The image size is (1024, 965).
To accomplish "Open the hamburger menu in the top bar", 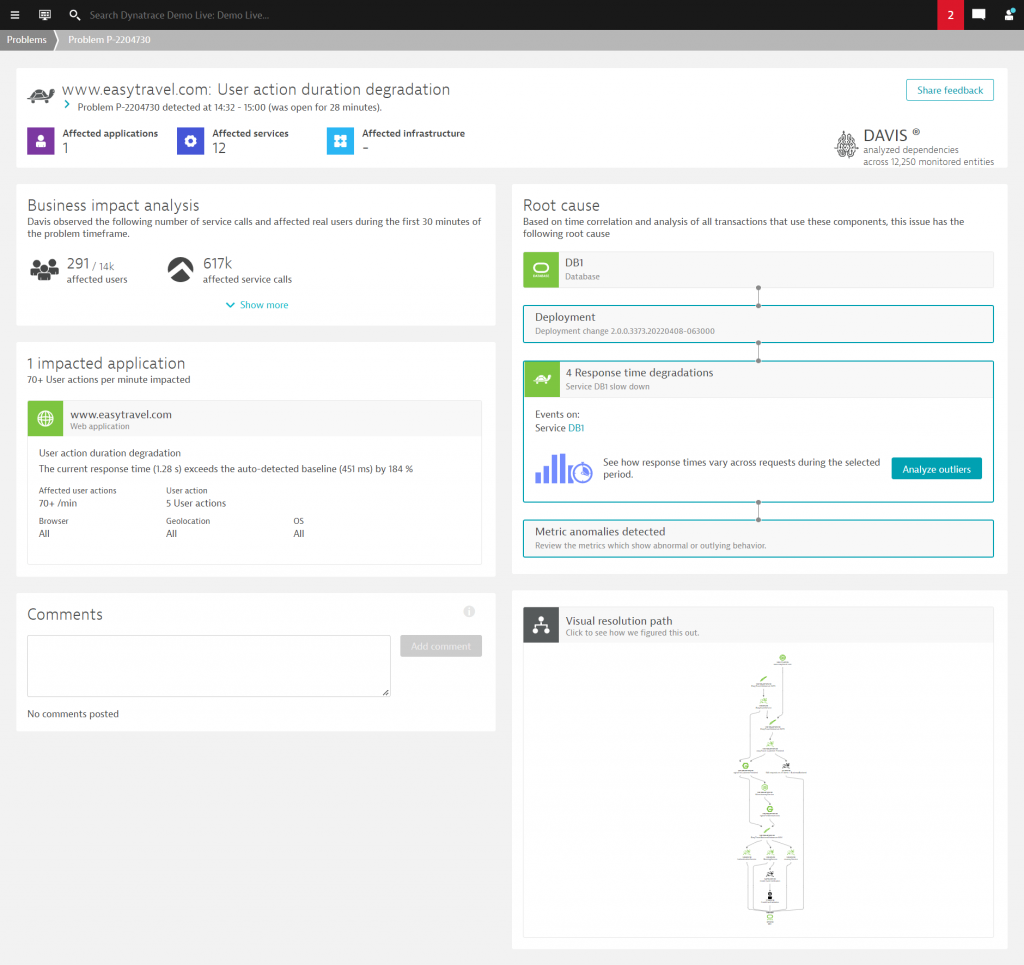I will (14, 14).
